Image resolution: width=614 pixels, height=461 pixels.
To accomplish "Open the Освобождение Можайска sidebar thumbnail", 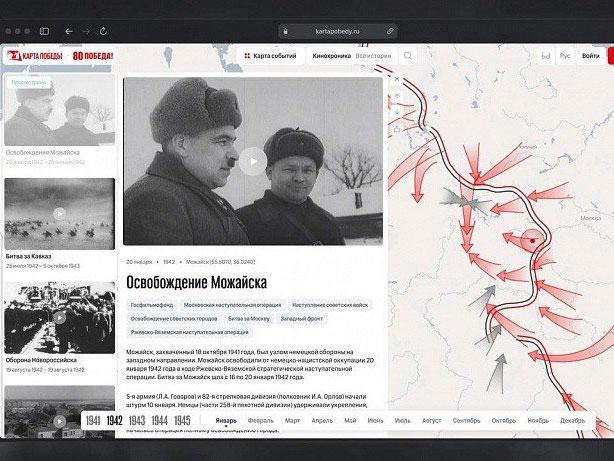I will (x=60, y=110).
